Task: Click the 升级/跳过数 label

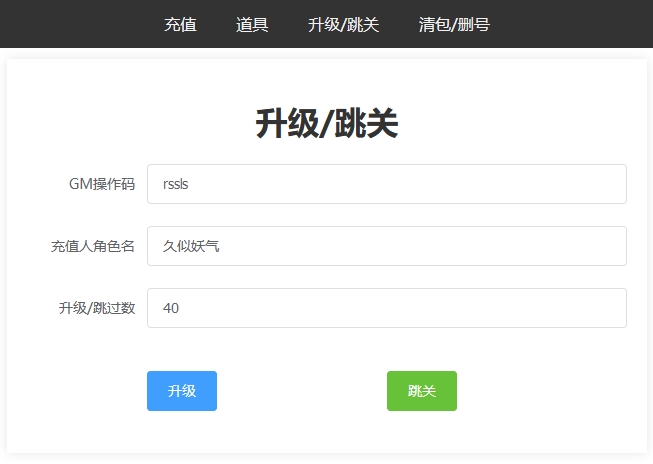Action: tap(97, 308)
